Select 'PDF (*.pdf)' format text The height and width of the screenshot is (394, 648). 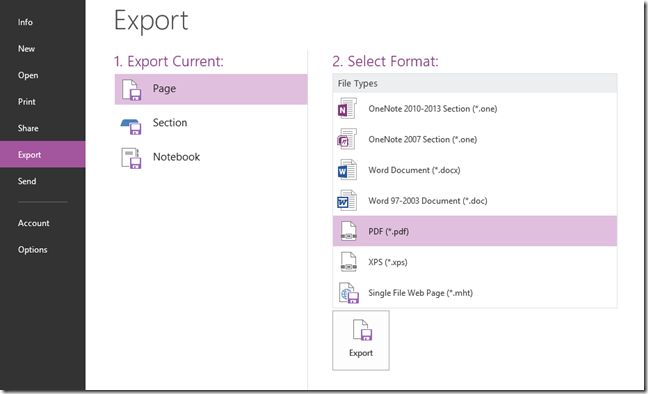click(x=388, y=232)
